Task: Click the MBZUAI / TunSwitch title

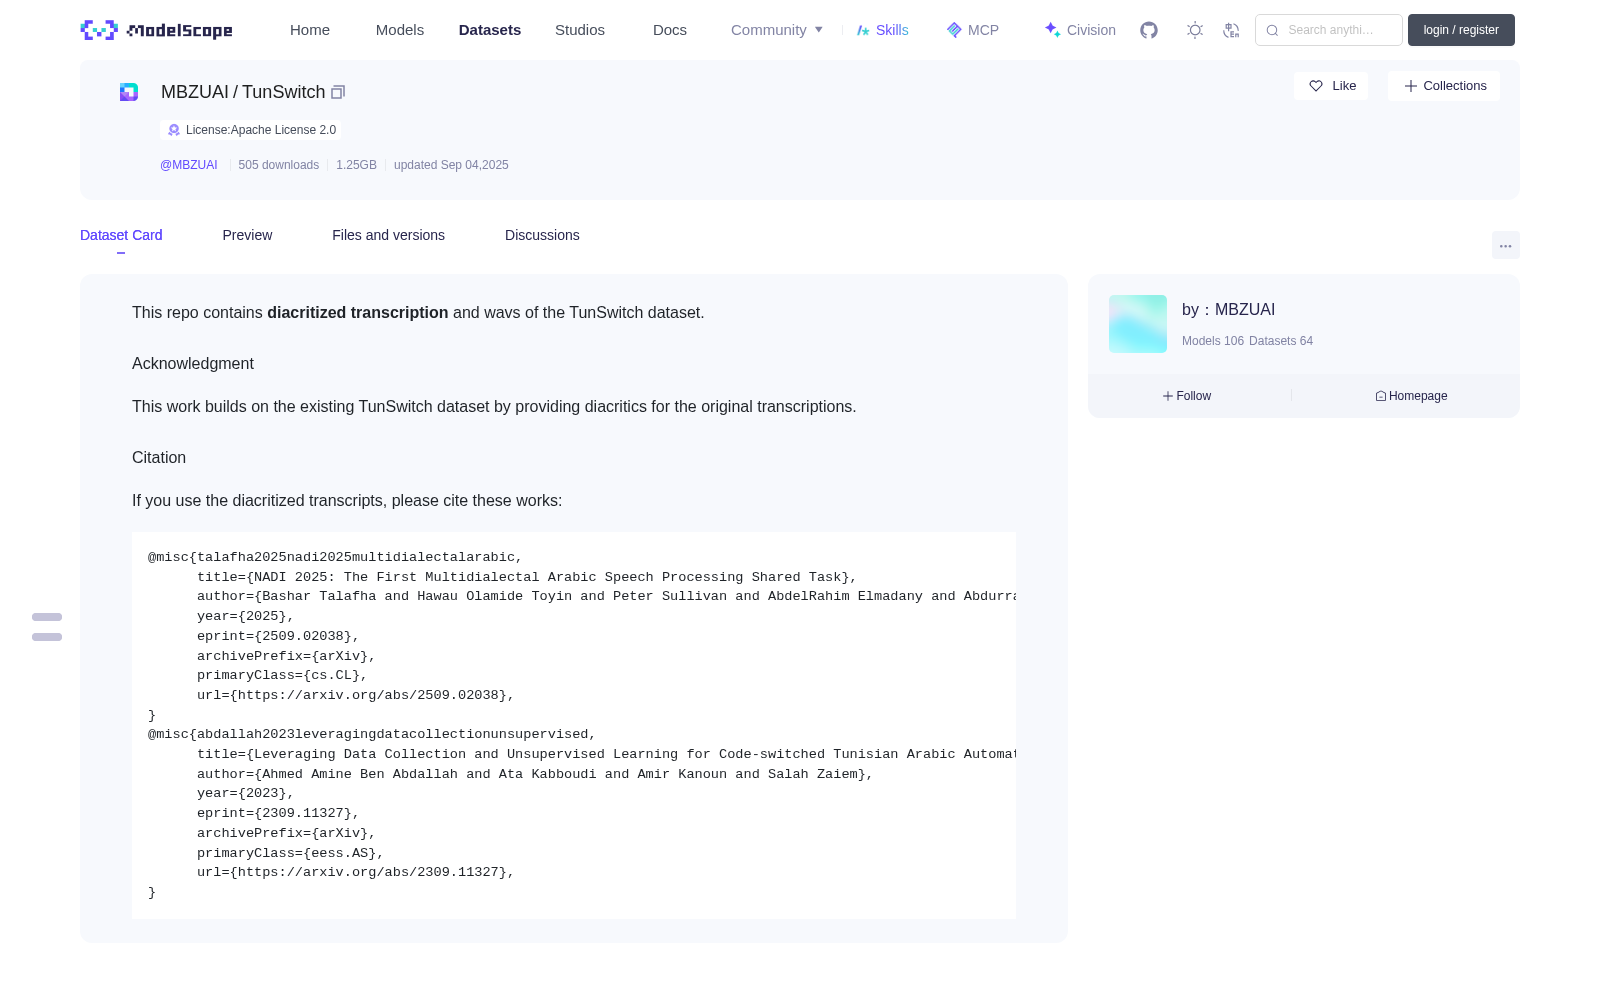Action: (243, 92)
